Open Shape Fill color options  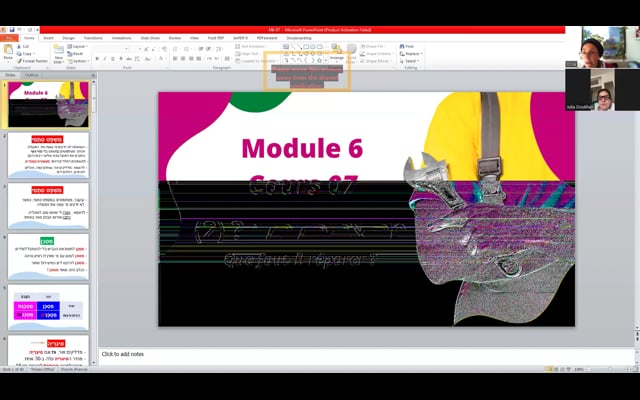coord(375,47)
